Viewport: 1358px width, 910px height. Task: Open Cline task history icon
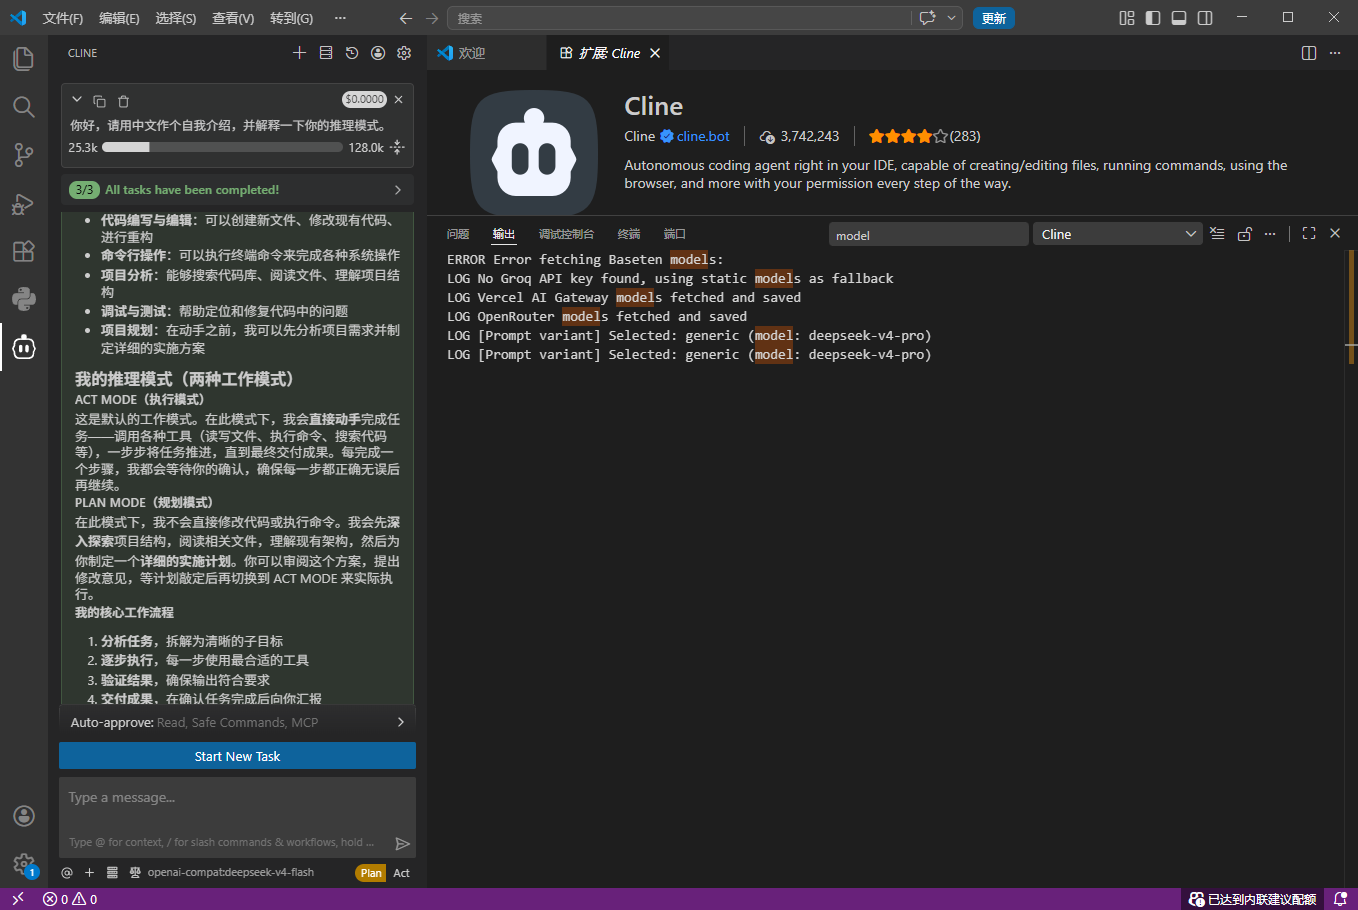[x=352, y=53]
